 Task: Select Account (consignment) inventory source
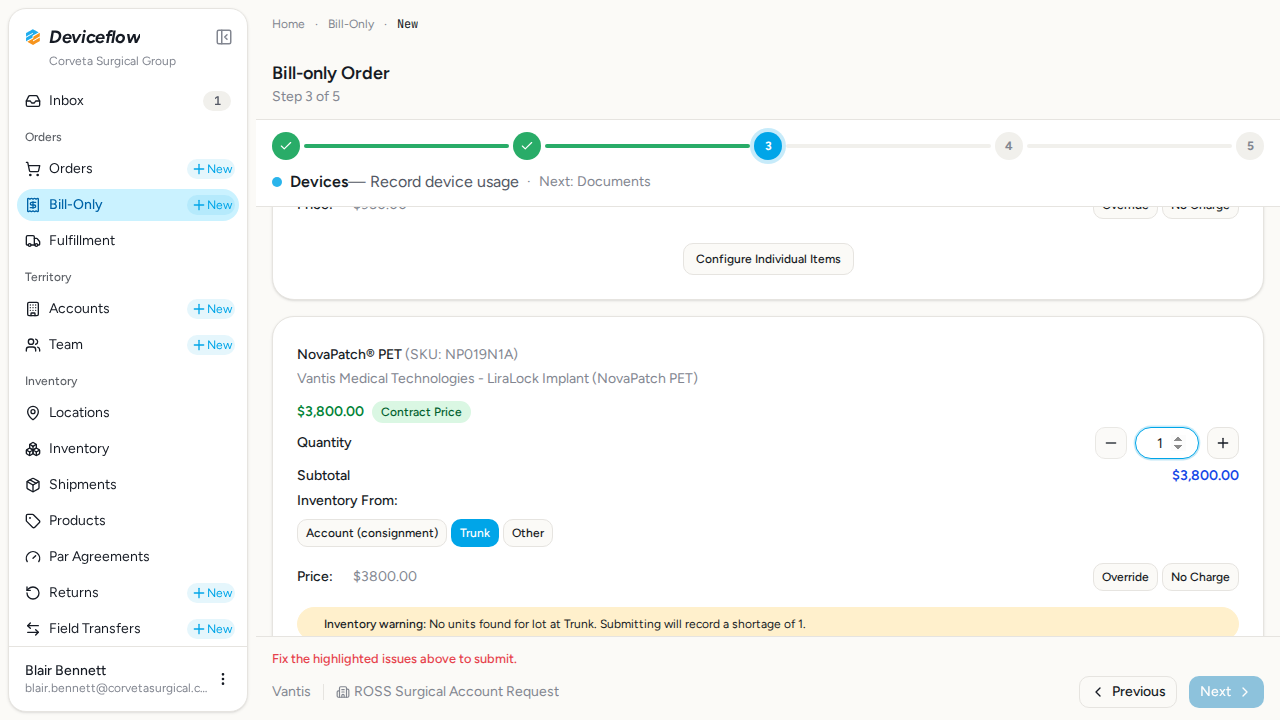click(372, 533)
